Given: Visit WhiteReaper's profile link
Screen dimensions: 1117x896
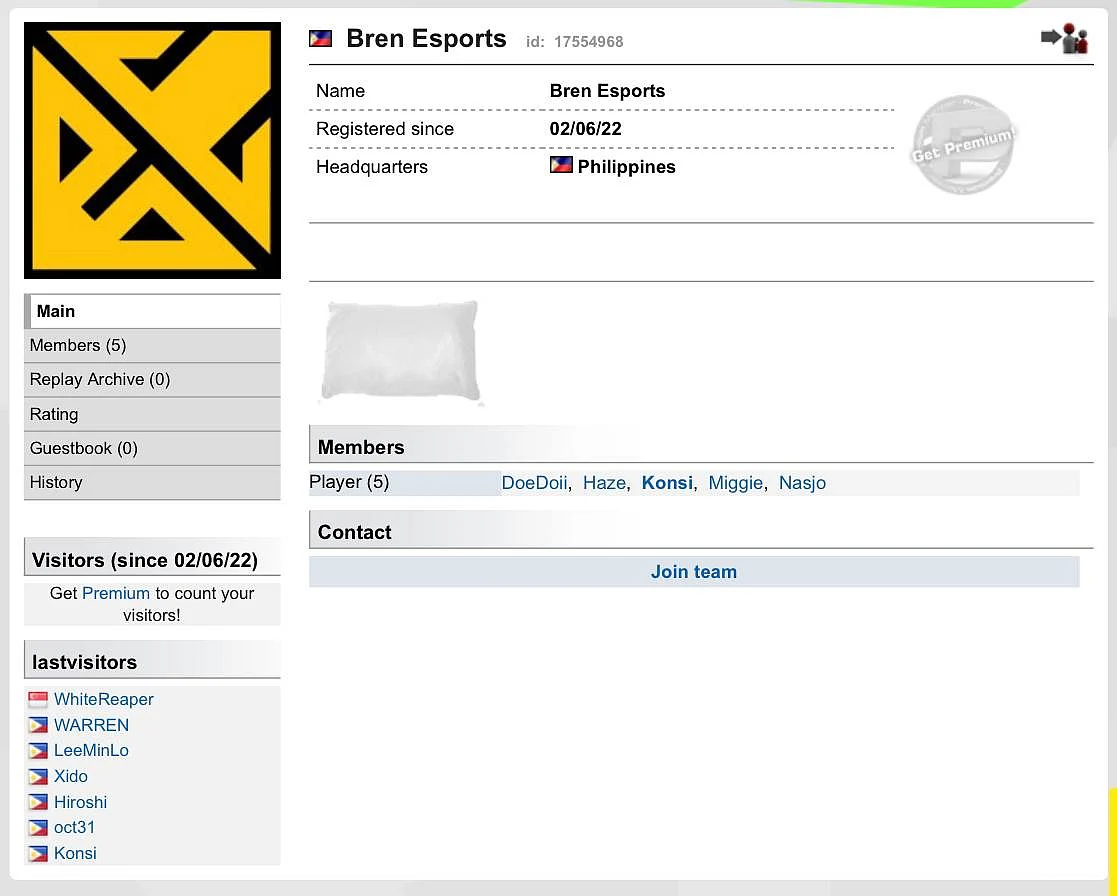Looking at the screenshot, I should pyautogui.click(x=103, y=699).
